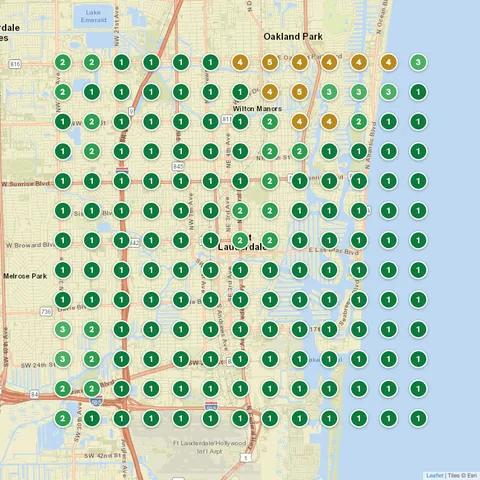Select the gold 5 marker in the second marker row
Image resolution: width=480 pixels, height=480 pixels.
(x=299, y=92)
